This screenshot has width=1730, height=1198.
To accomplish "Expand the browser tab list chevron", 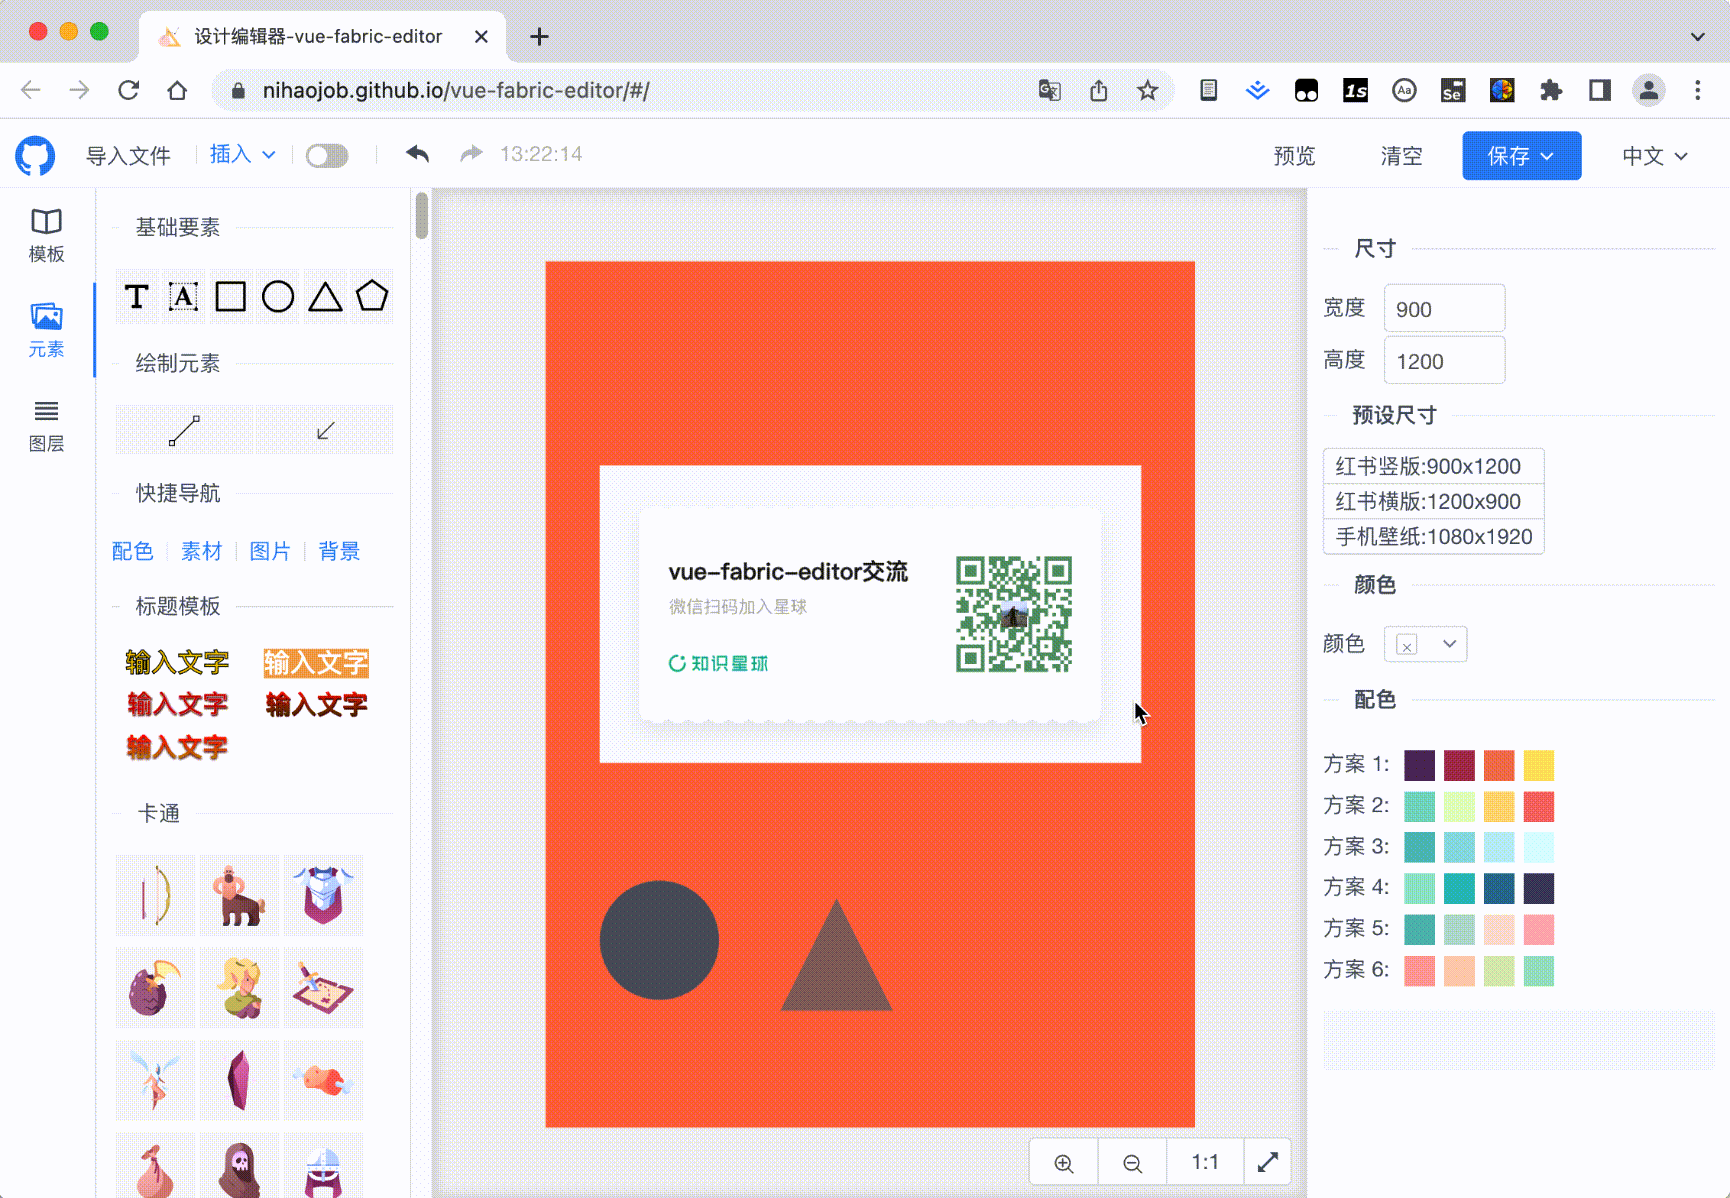I will tap(1697, 36).
